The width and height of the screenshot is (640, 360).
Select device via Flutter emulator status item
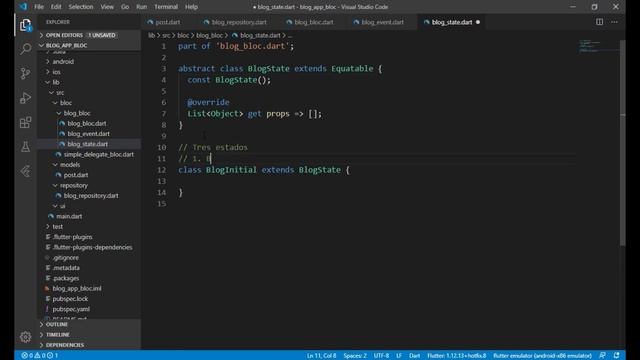point(542,356)
